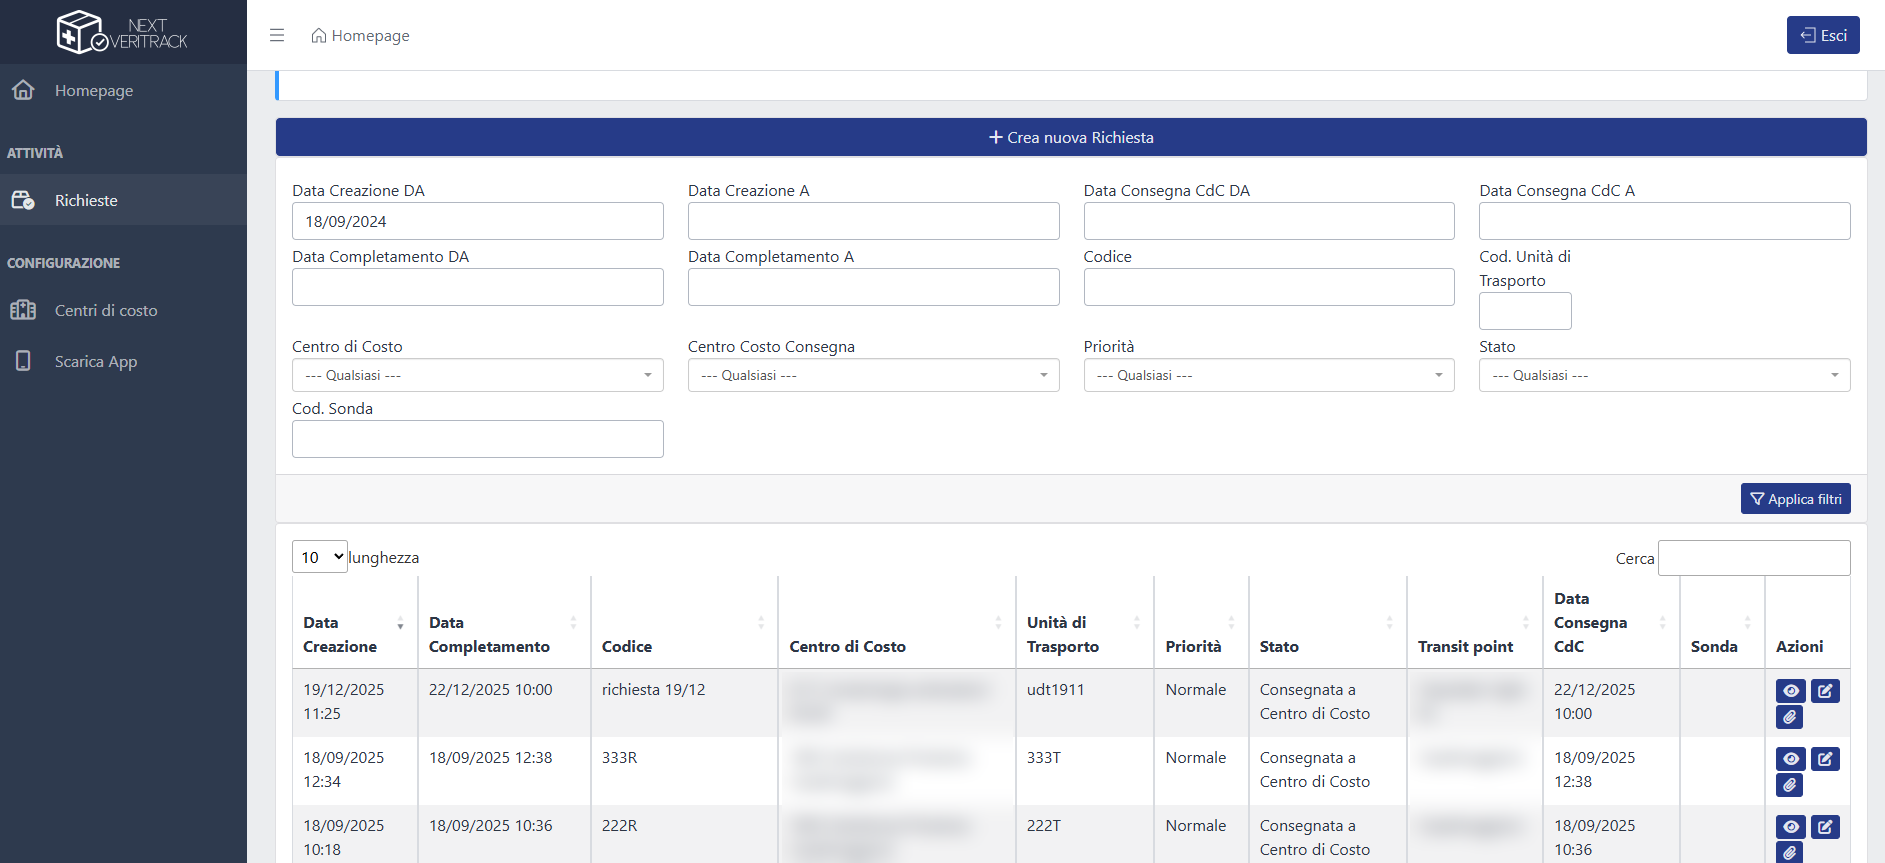
Task: Click the Cerca search field
Action: pyautogui.click(x=1754, y=558)
